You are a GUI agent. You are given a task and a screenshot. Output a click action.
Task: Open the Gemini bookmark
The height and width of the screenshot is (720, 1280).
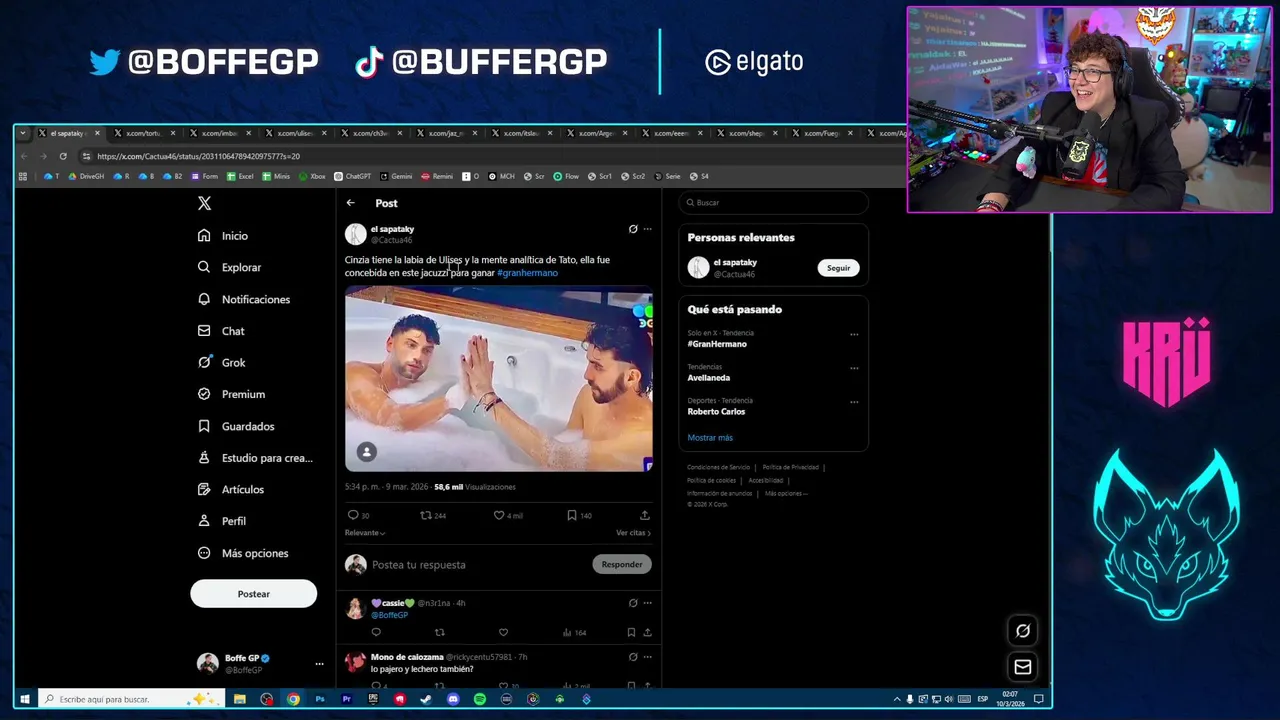396,176
